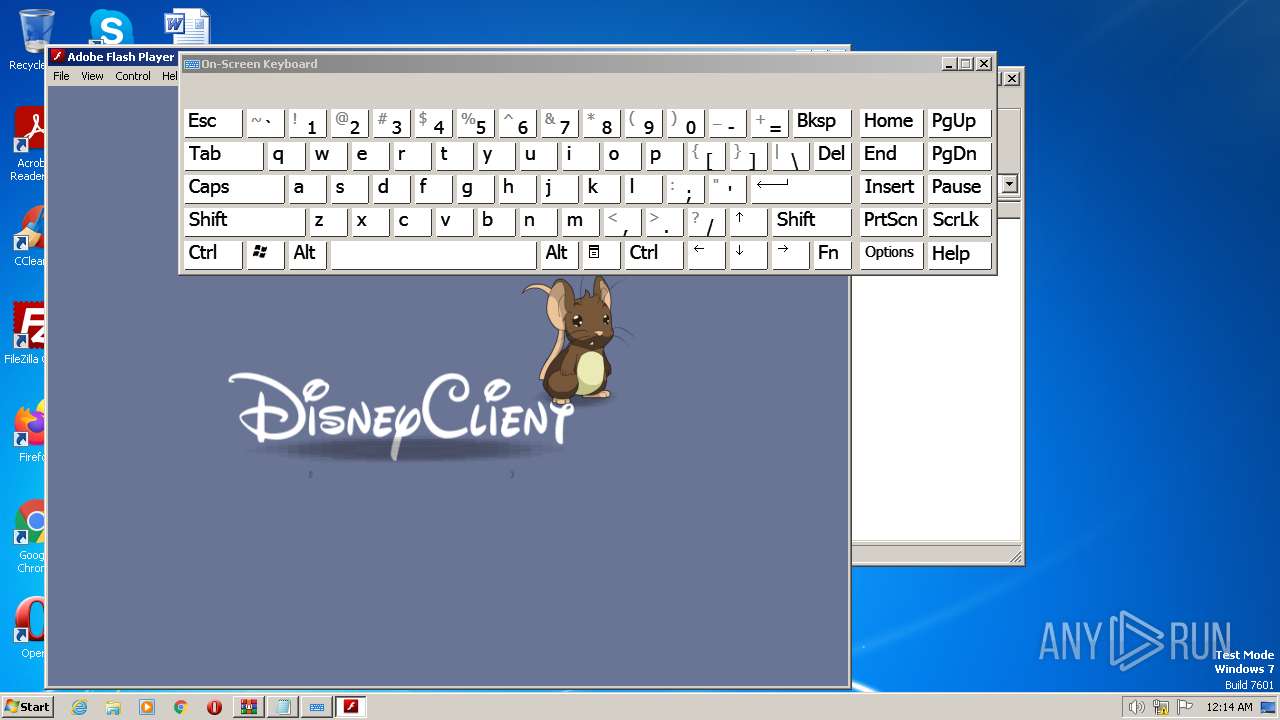Screen dimensions: 1280x720
Task: Toggle the left Alt key
Action: pyautogui.click(x=307, y=254)
